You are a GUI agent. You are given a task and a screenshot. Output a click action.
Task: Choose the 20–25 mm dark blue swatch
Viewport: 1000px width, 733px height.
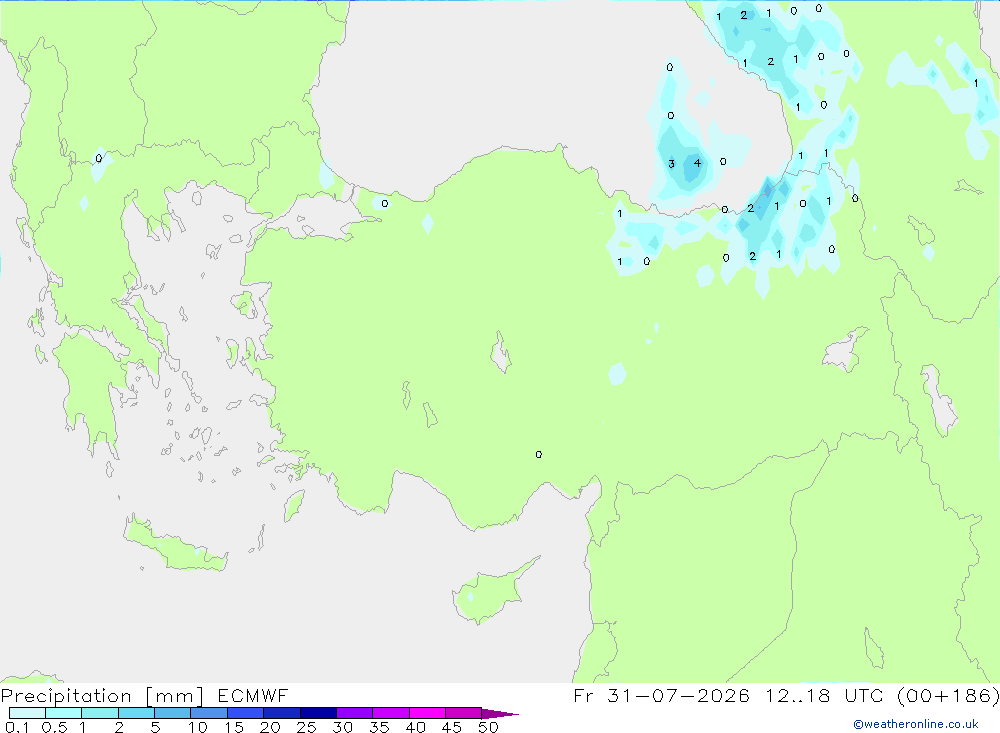[281, 713]
